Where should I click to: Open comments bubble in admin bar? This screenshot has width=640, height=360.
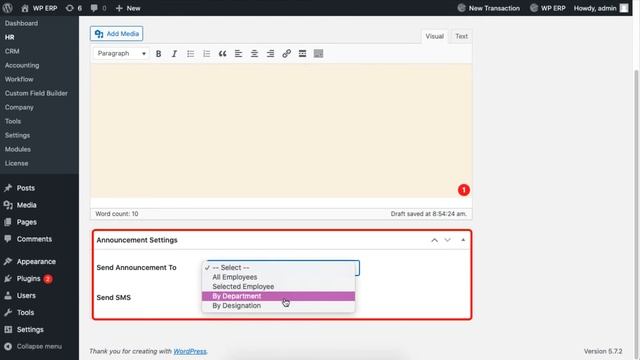[98, 8]
